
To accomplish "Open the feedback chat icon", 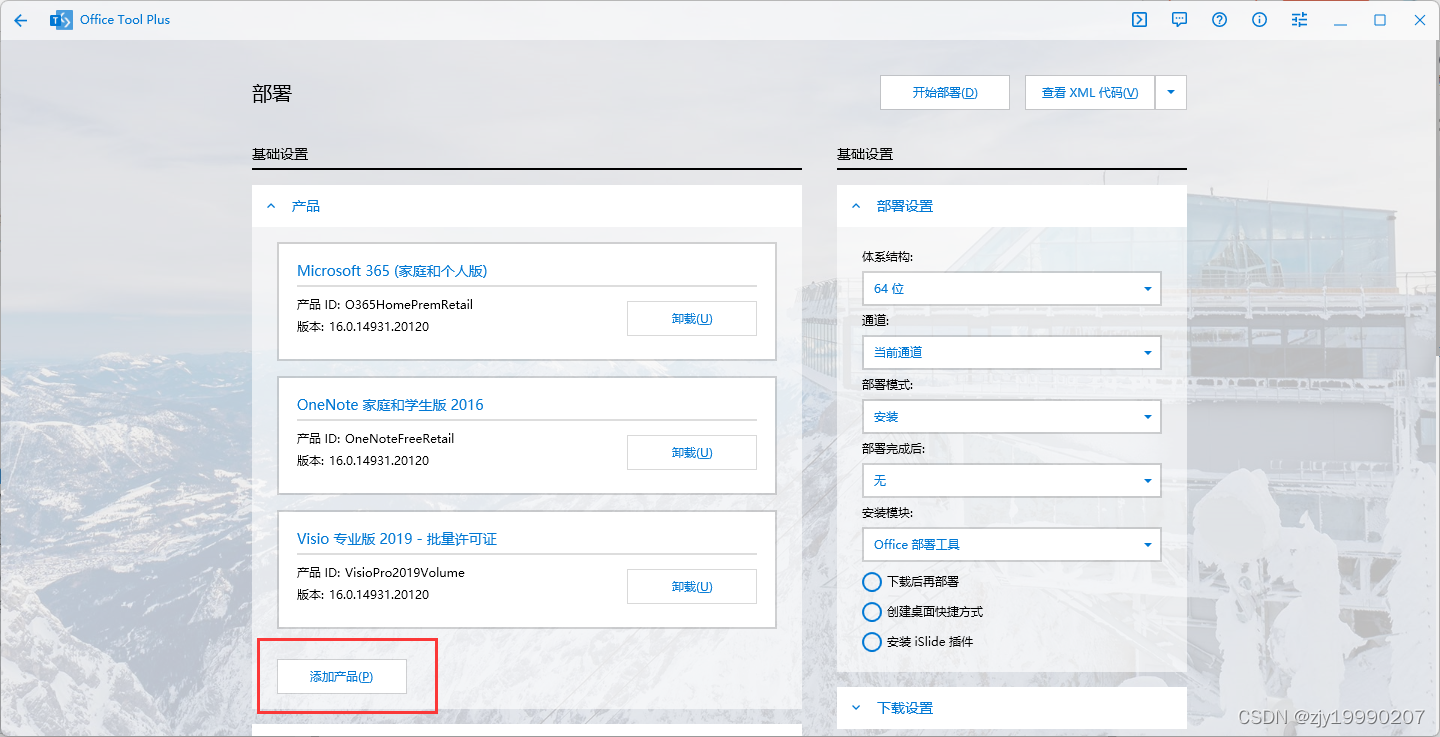I will (1179, 20).
